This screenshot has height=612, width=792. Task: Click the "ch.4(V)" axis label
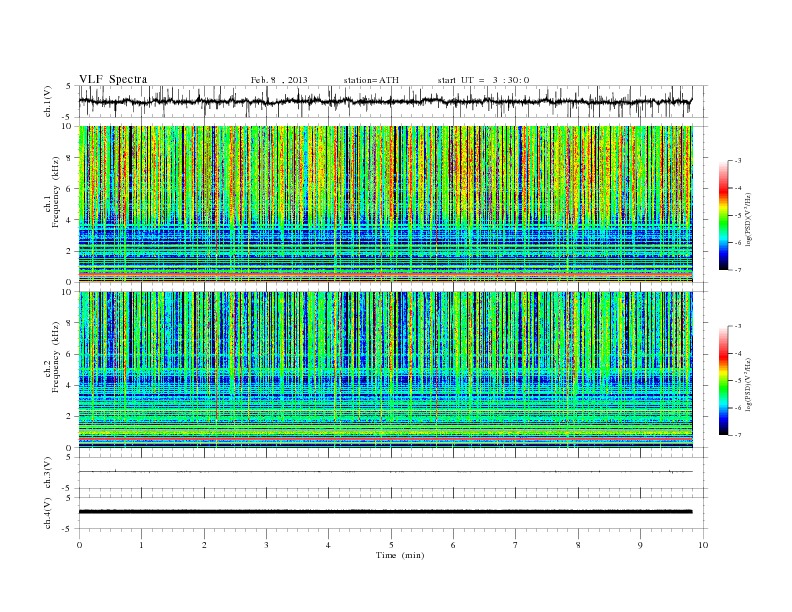tap(48, 514)
